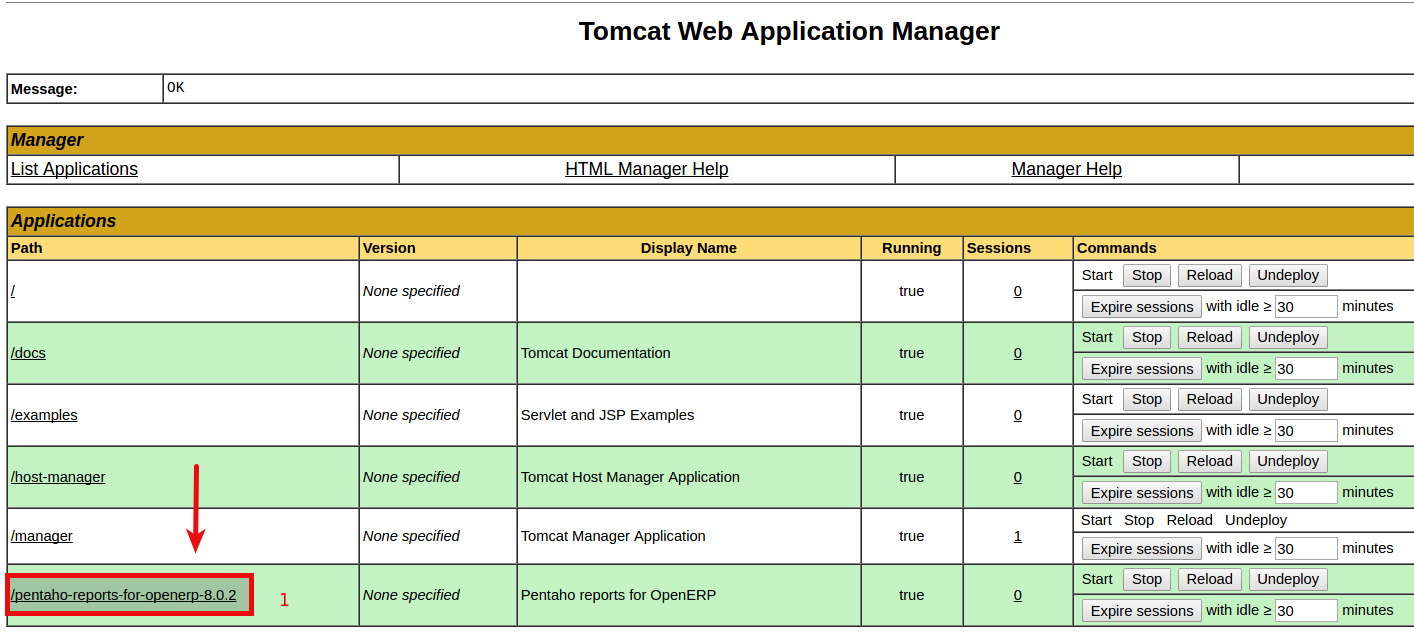The height and width of the screenshot is (644, 1414).
Task: Select "Tomcat Host Manager Application" text
Action: pyautogui.click(x=630, y=477)
